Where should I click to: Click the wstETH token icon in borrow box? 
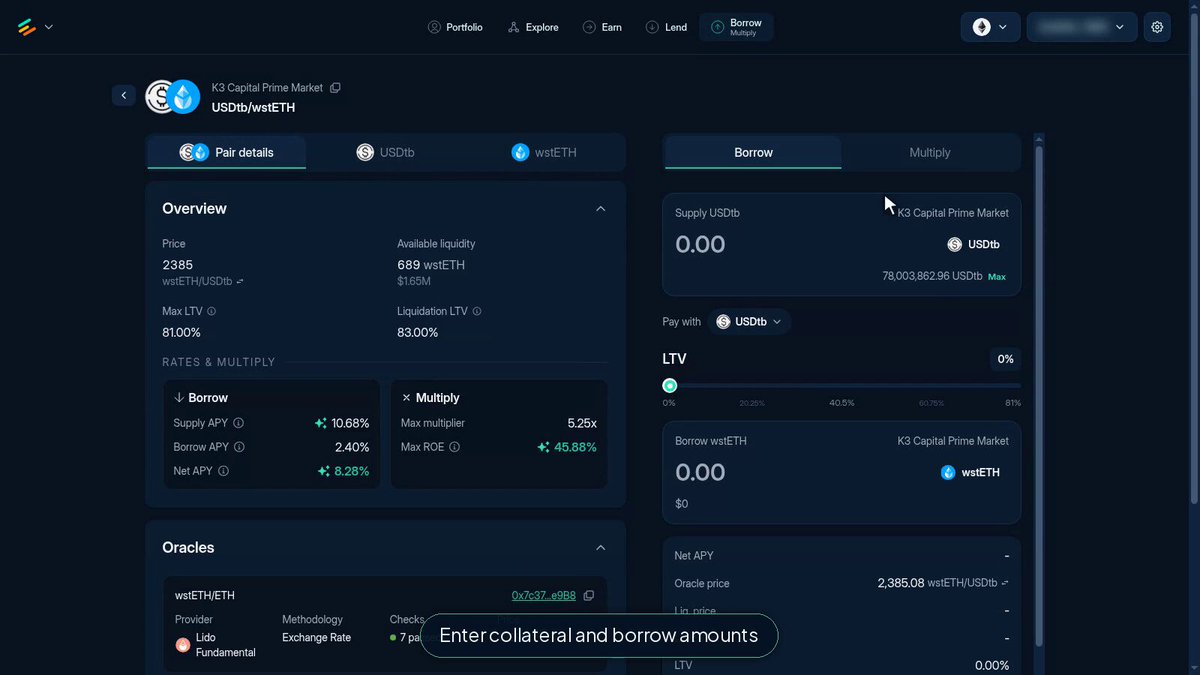pos(948,472)
